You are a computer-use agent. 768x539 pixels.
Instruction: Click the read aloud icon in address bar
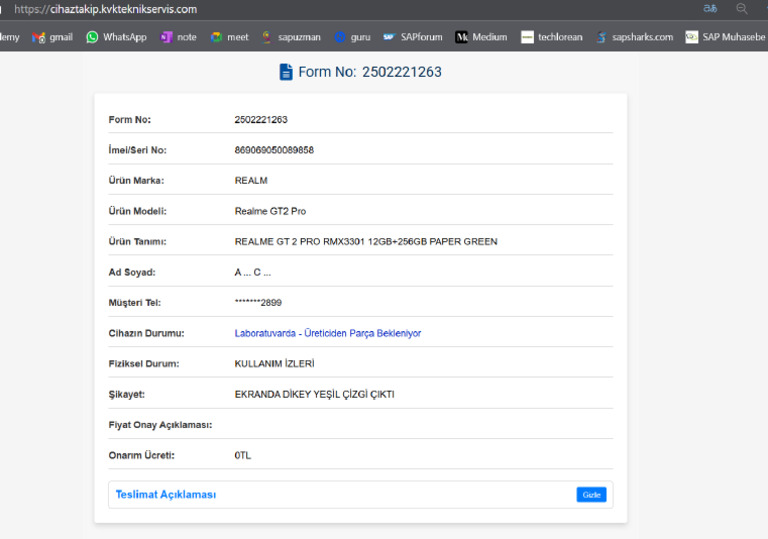[710, 9]
